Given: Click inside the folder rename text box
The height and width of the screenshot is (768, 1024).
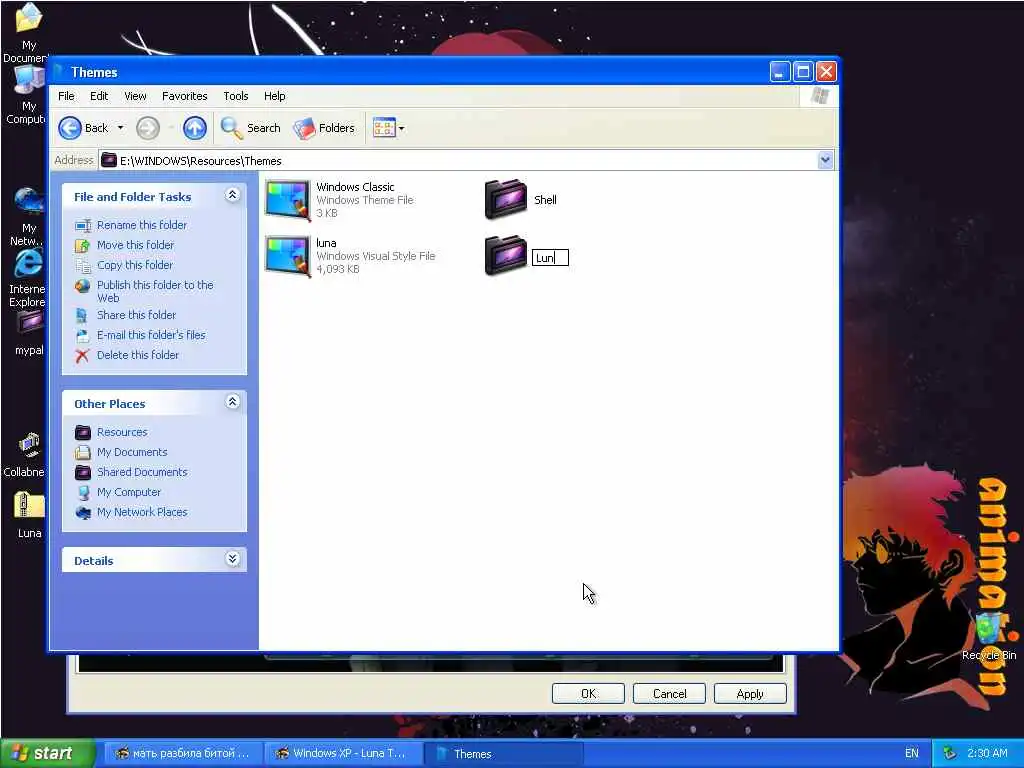Looking at the screenshot, I should [x=550, y=258].
